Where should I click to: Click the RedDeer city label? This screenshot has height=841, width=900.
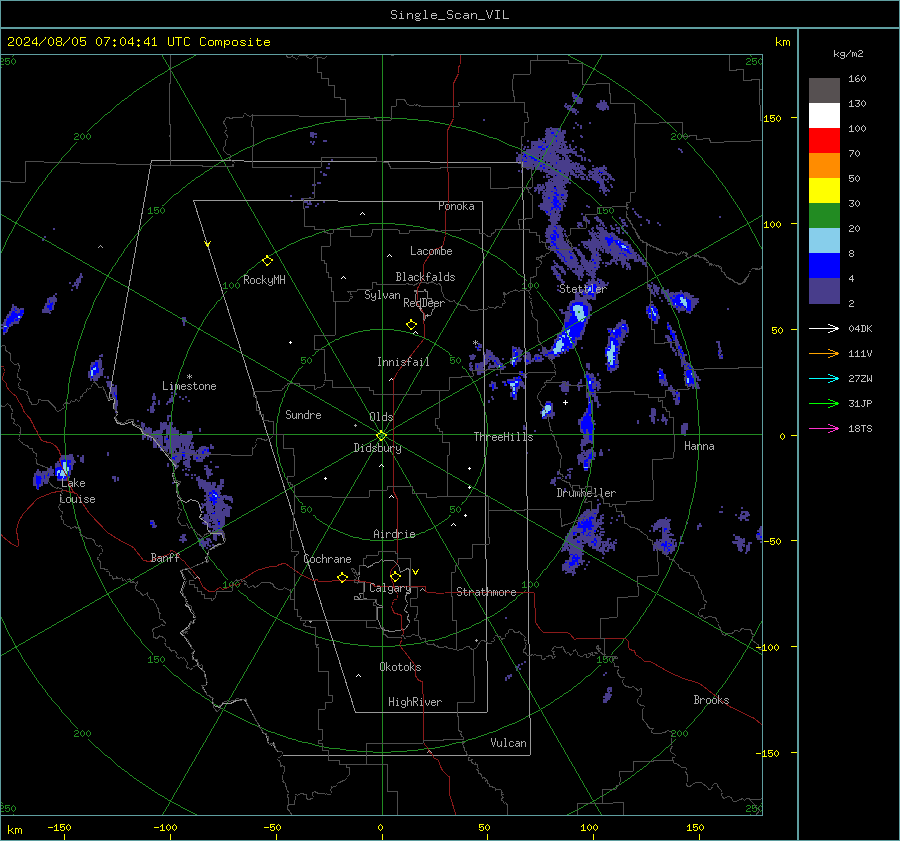tap(424, 303)
